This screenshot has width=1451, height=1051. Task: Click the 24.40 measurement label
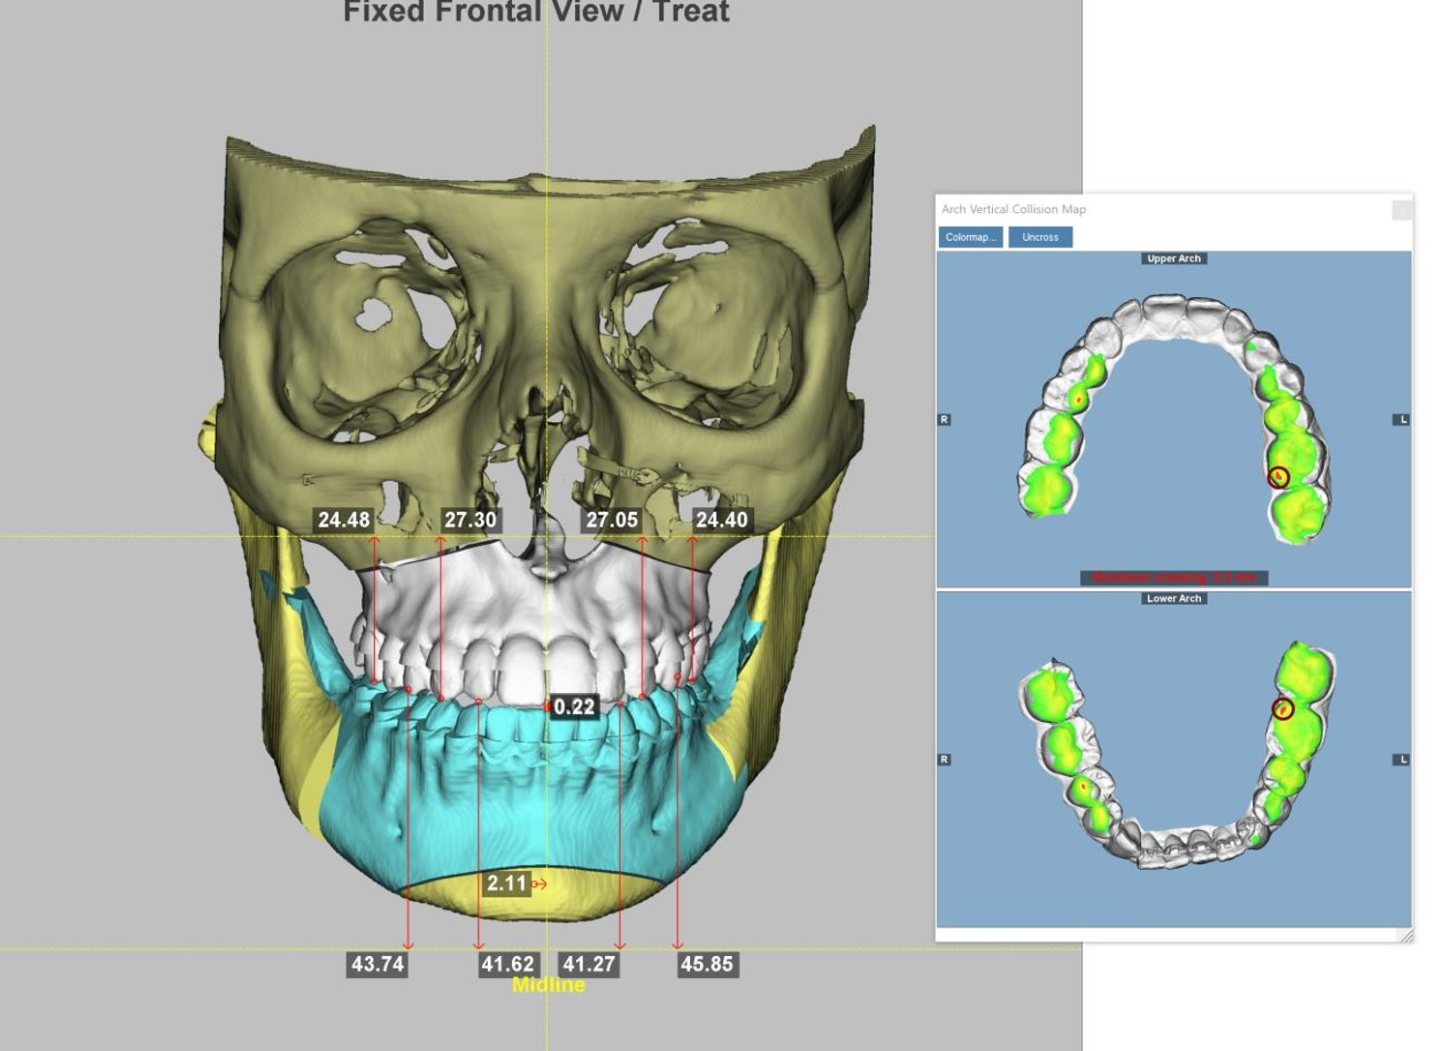[x=722, y=520]
